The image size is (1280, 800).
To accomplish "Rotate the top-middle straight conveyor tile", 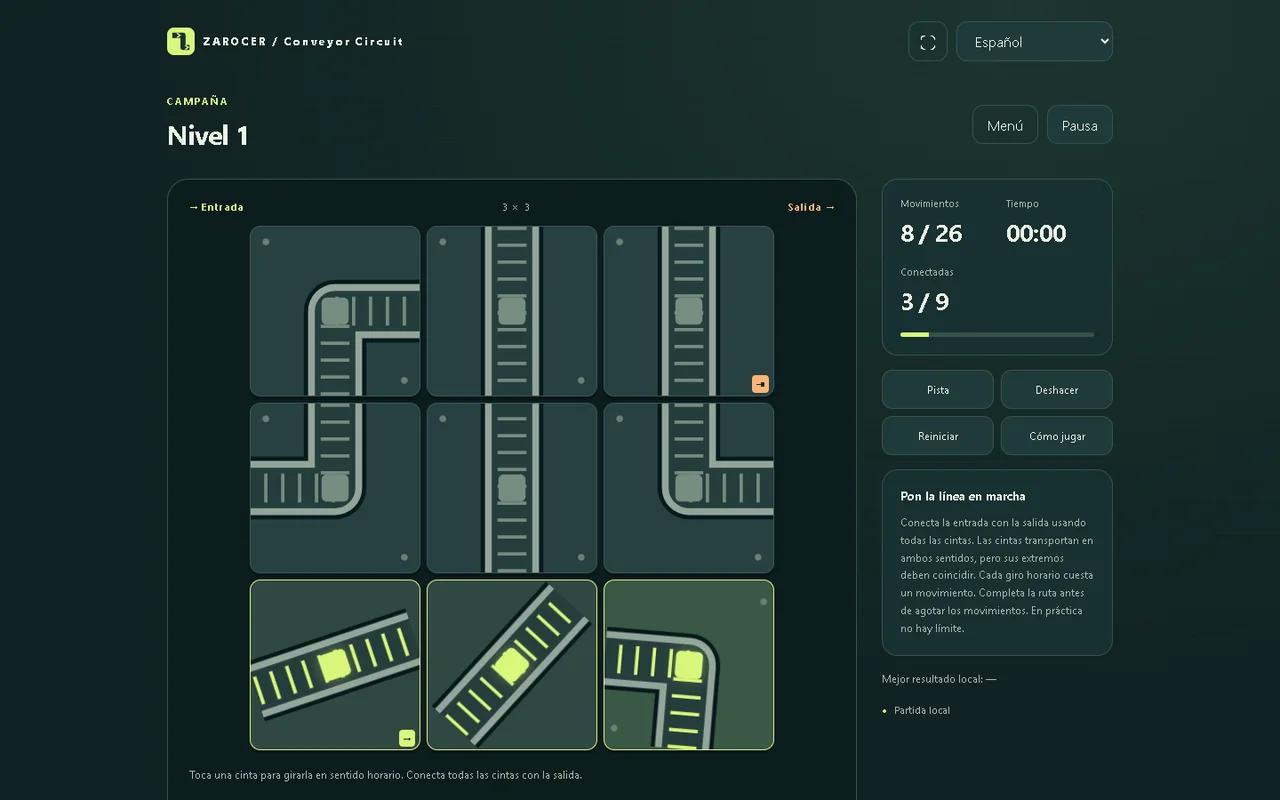I will tap(512, 311).
